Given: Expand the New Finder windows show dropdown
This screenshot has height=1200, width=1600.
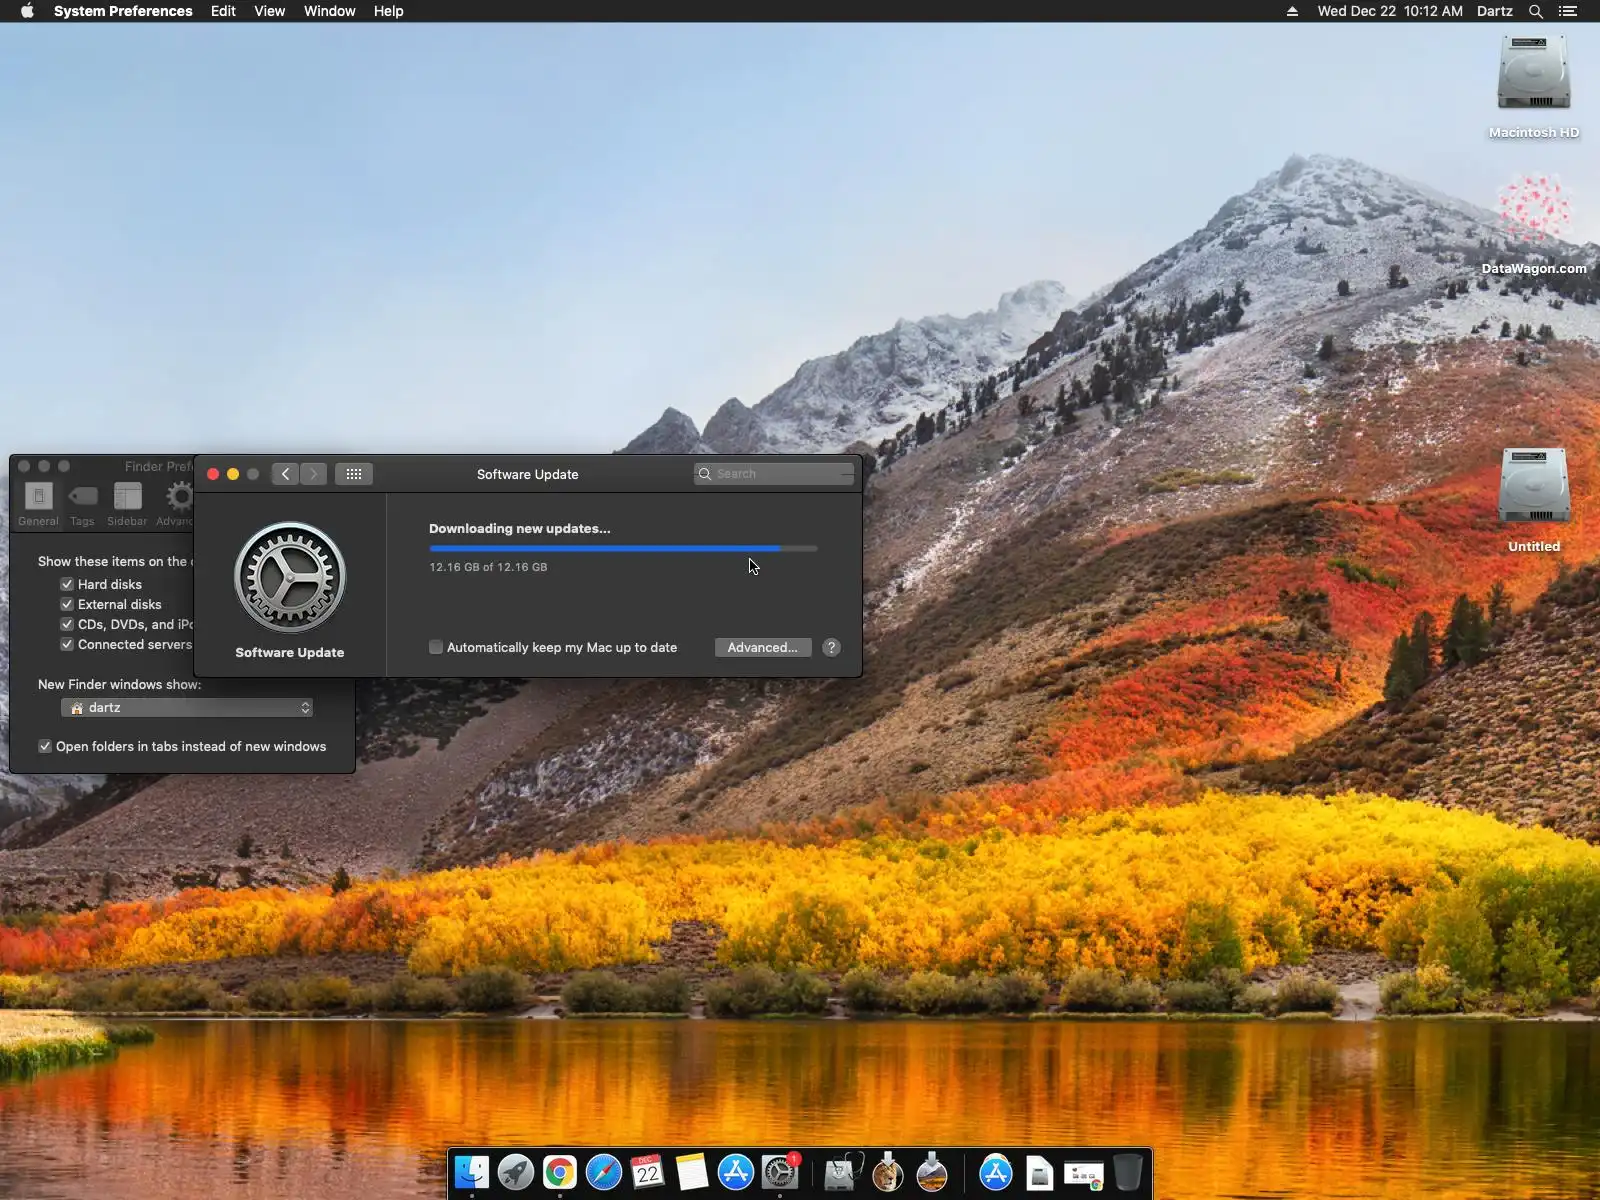Looking at the screenshot, I should 187,707.
